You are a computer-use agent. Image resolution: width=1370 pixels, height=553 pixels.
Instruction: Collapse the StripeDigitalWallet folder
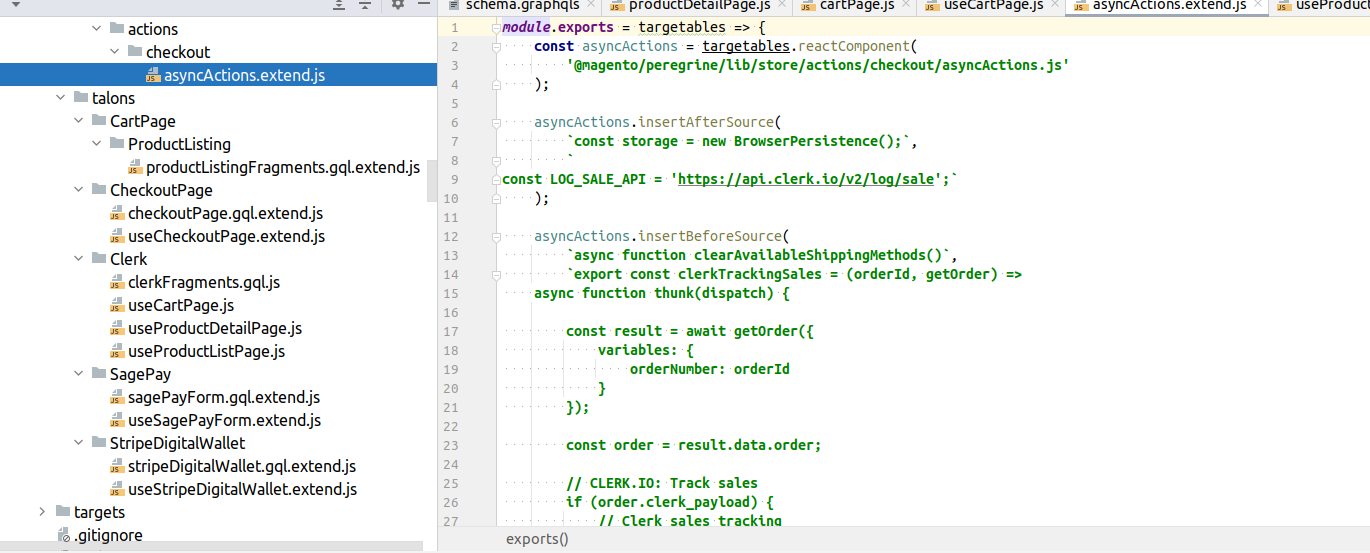click(x=78, y=443)
